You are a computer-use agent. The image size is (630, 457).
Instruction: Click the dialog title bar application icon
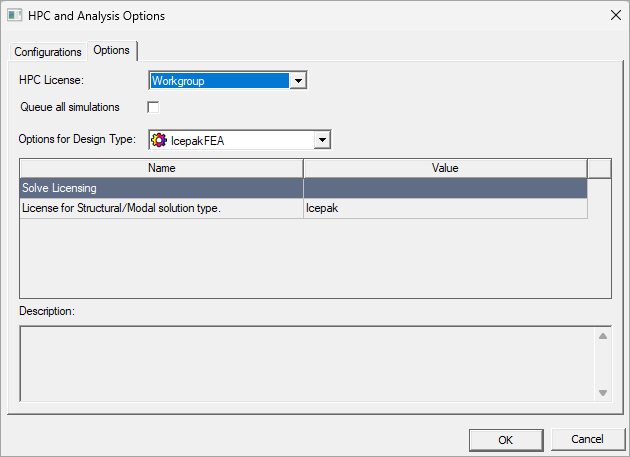click(15, 16)
